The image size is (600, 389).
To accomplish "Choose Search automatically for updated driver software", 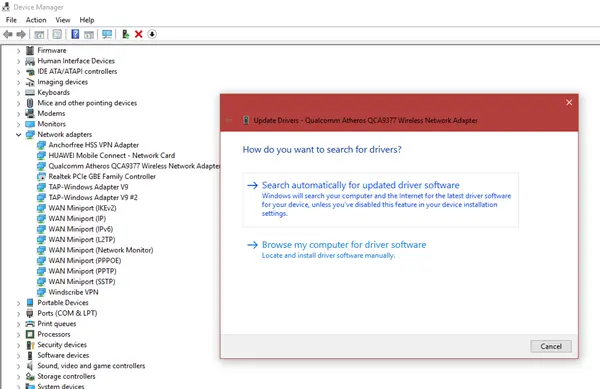I will pos(380,200).
